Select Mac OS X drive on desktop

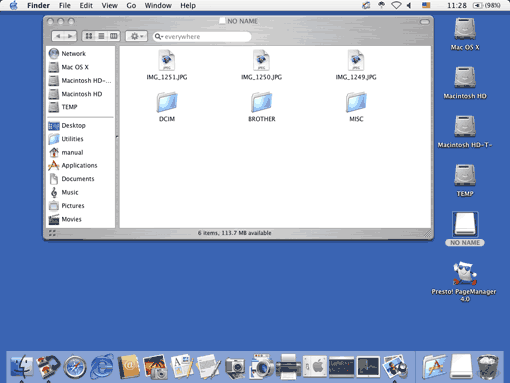pyautogui.click(x=465, y=29)
